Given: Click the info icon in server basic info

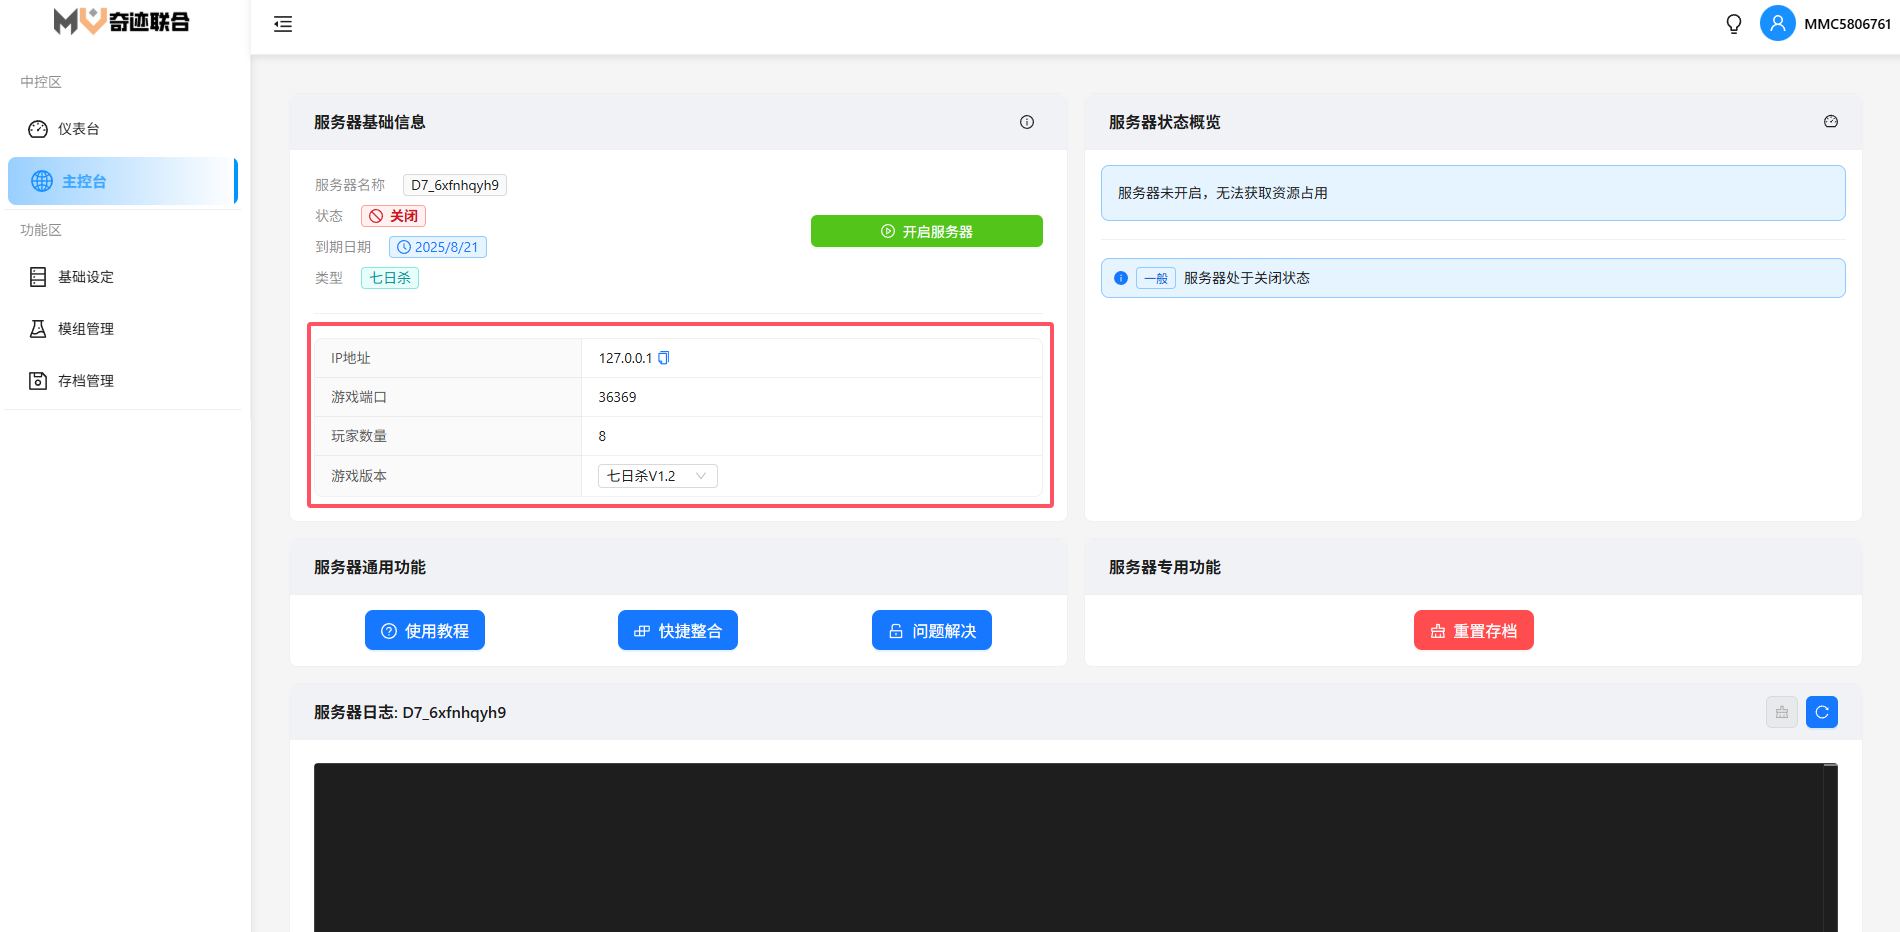Looking at the screenshot, I should click(x=1027, y=122).
